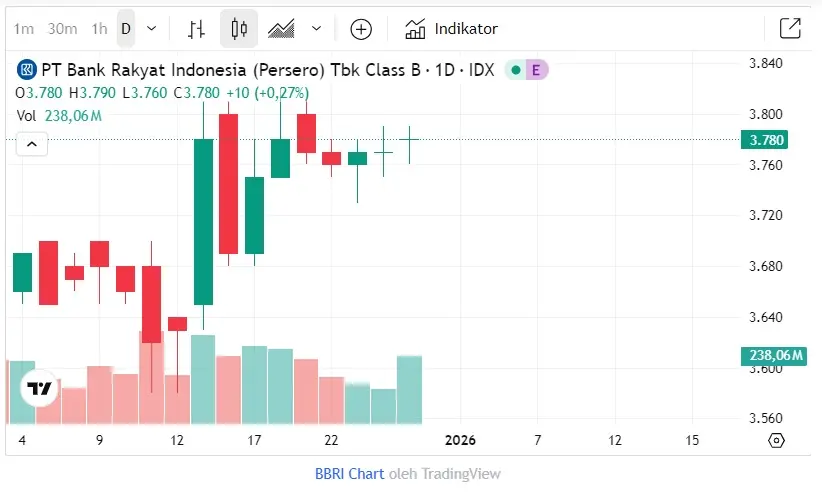Switch to 1m timeframe

click(x=23, y=29)
